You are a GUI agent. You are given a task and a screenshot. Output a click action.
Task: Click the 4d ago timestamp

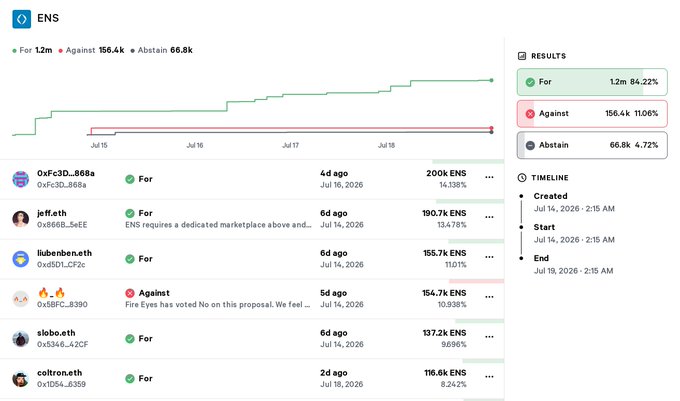pos(334,173)
